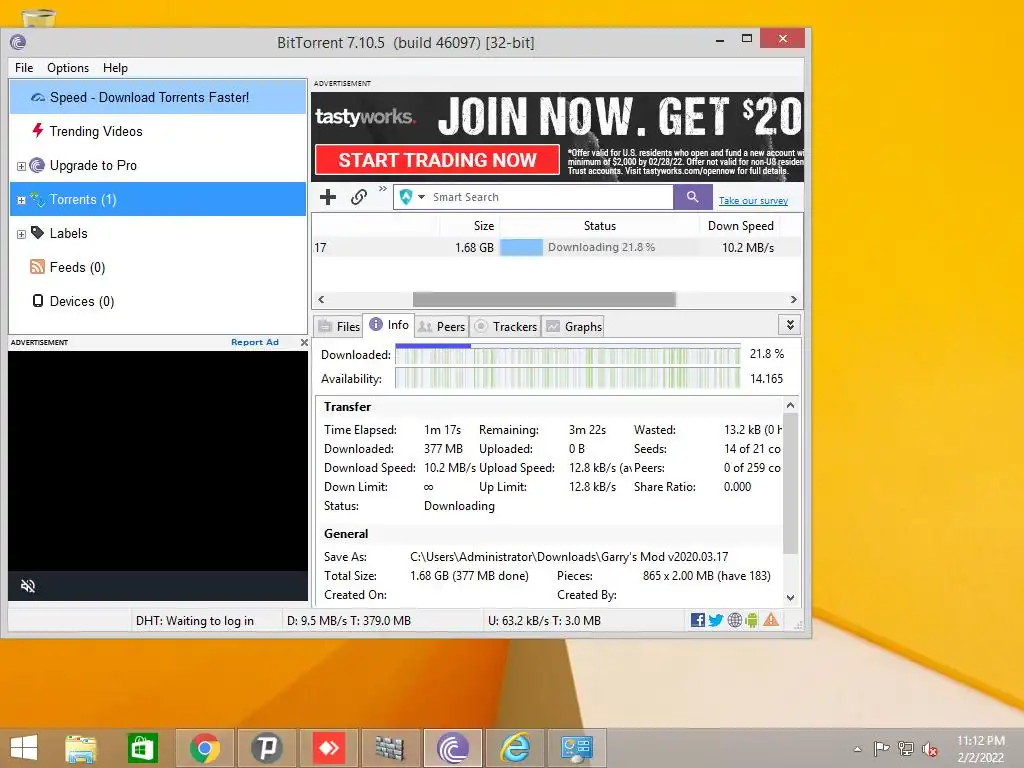Screen dimensions: 1024x768
Task: Click the torrent list scroll left arrow
Action: [321, 299]
